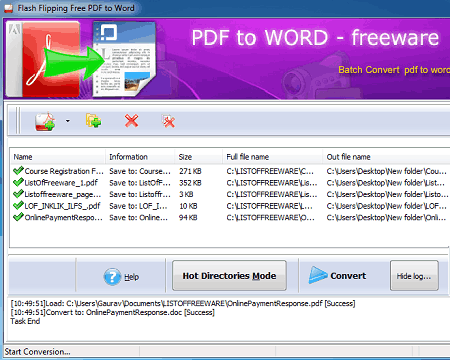450x360 pixels.
Task: Click log line 'Convert to: OnlinePaymentResponse.doc'
Action: (x=113, y=312)
